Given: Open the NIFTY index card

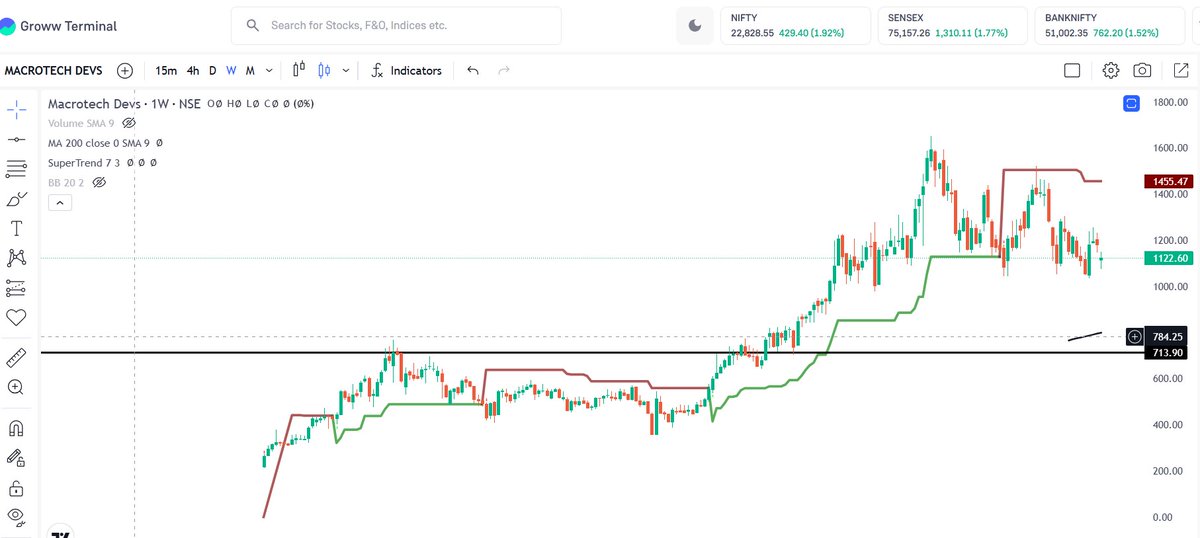Looking at the screenshot, I should tap(795, 26).
